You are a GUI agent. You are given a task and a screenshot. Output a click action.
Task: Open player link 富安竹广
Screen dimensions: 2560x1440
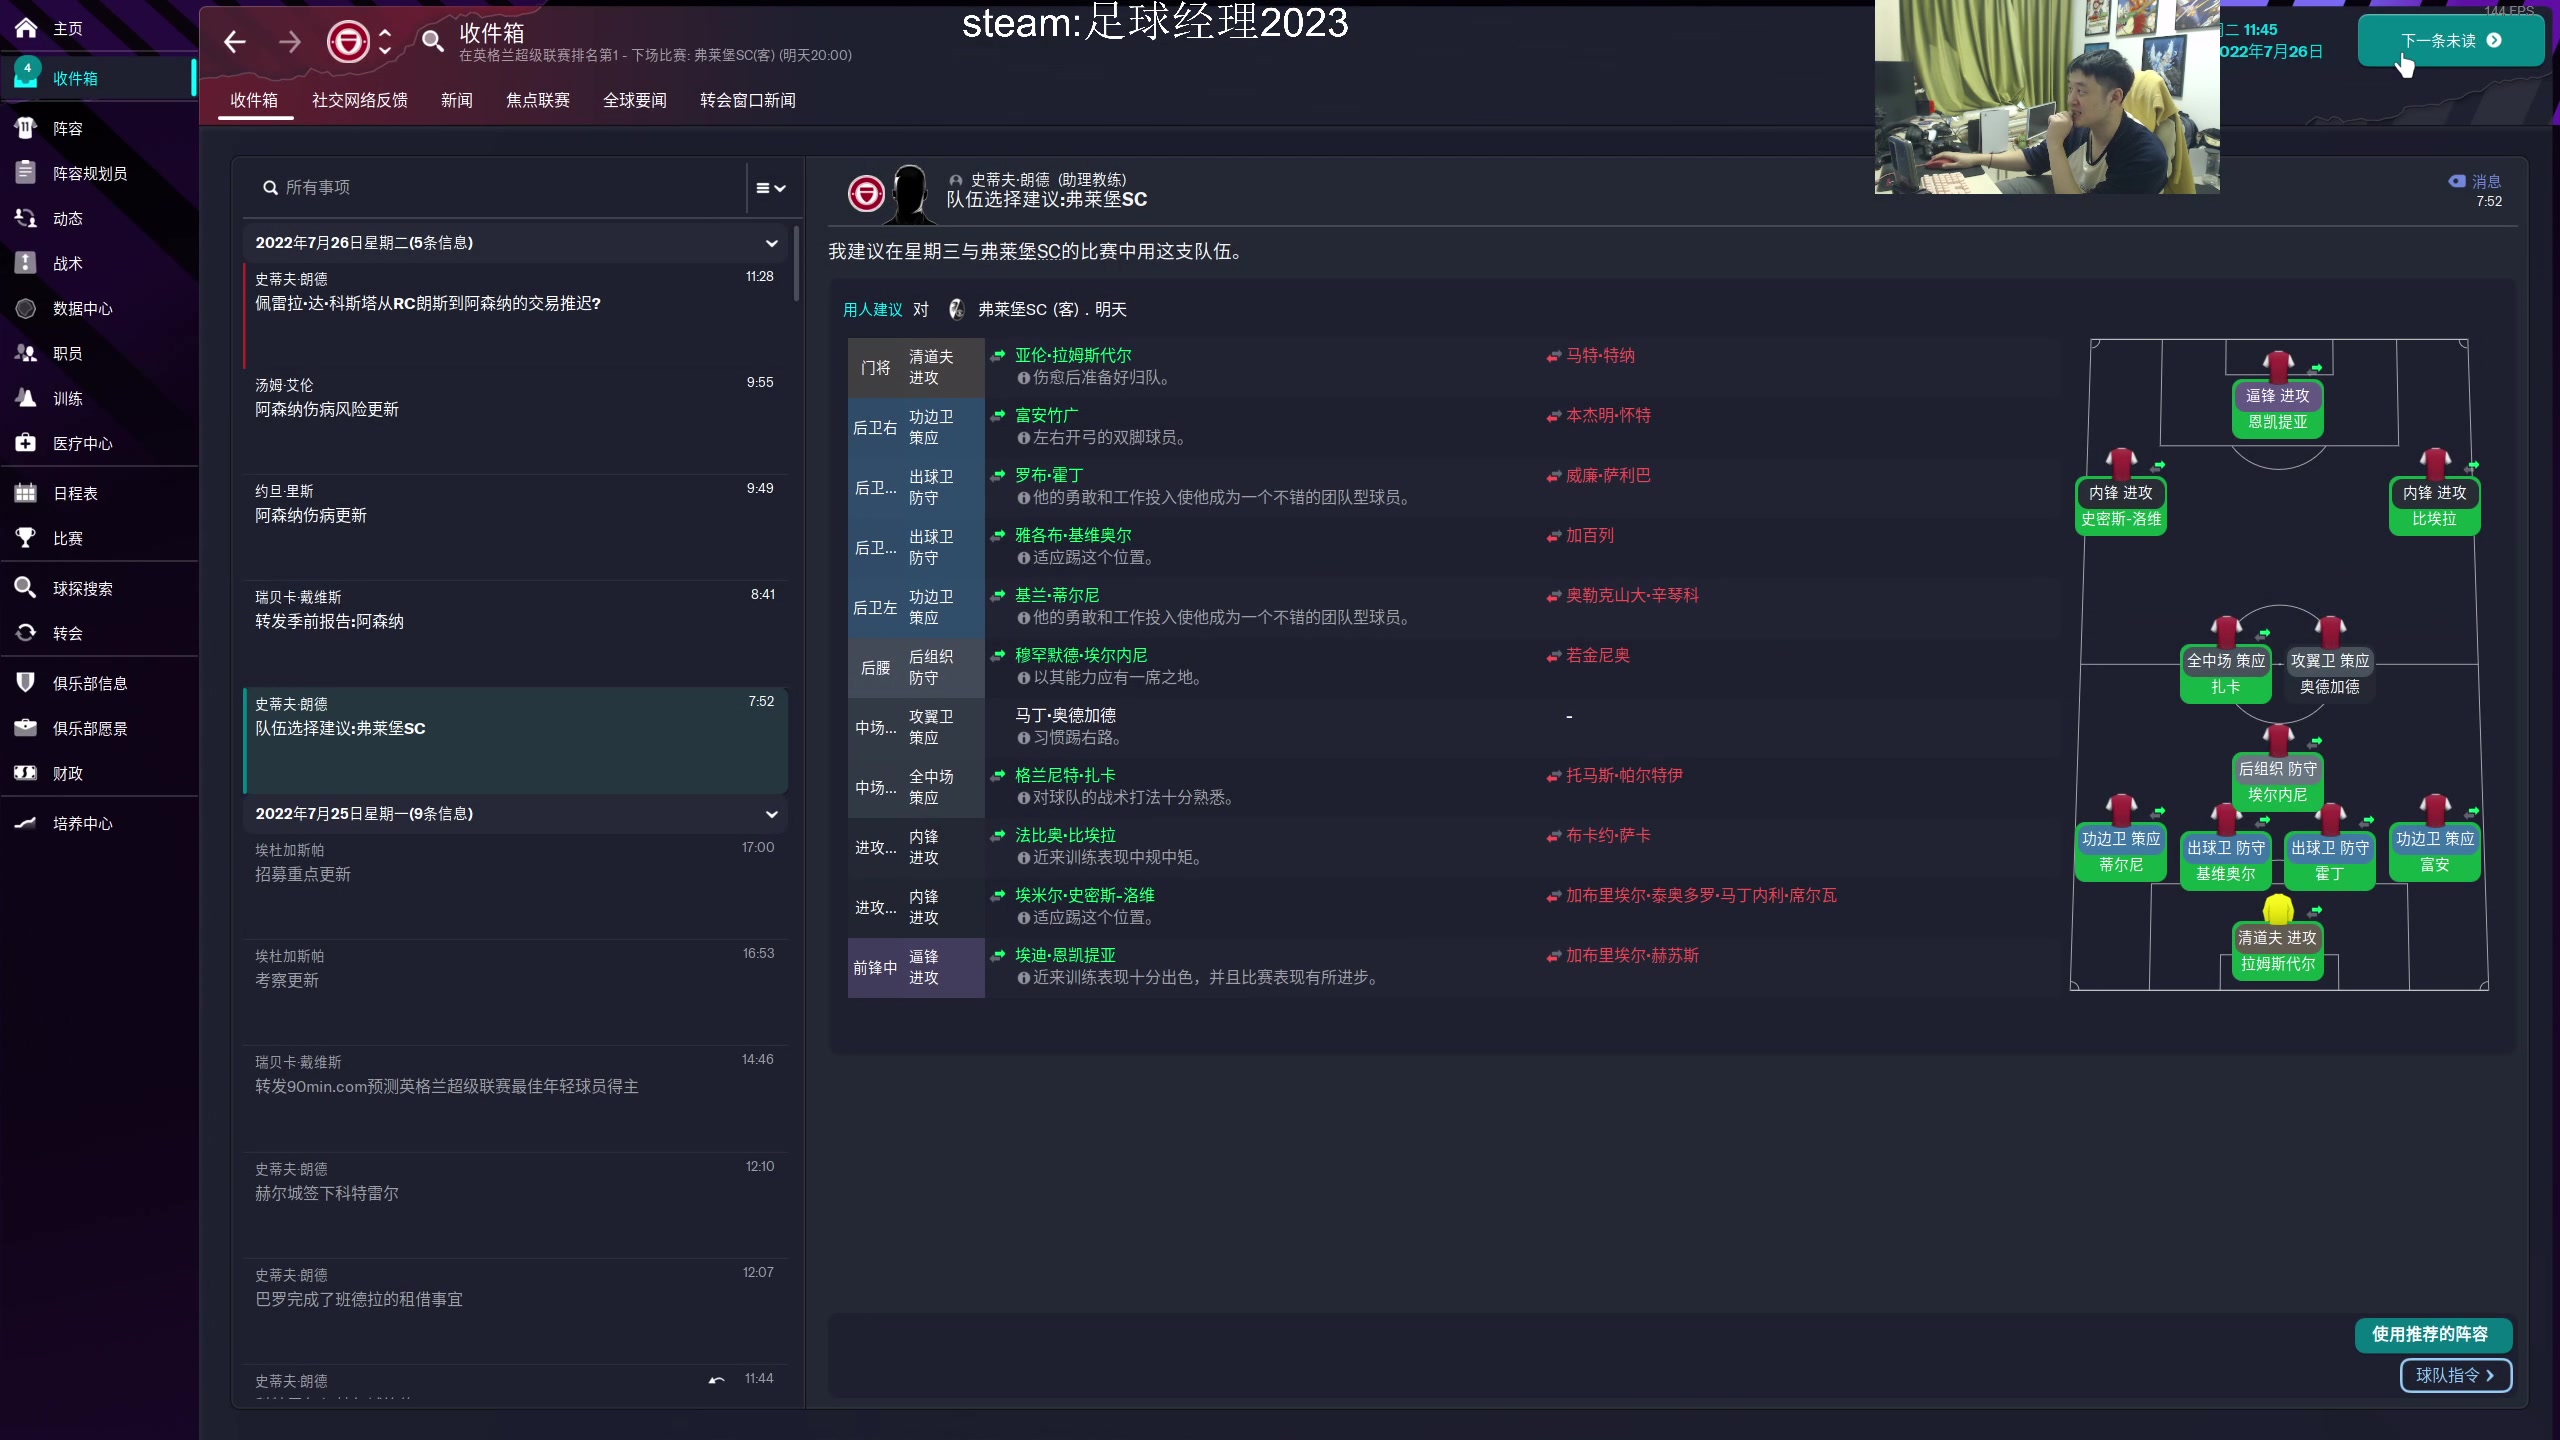coord(1046,415)
